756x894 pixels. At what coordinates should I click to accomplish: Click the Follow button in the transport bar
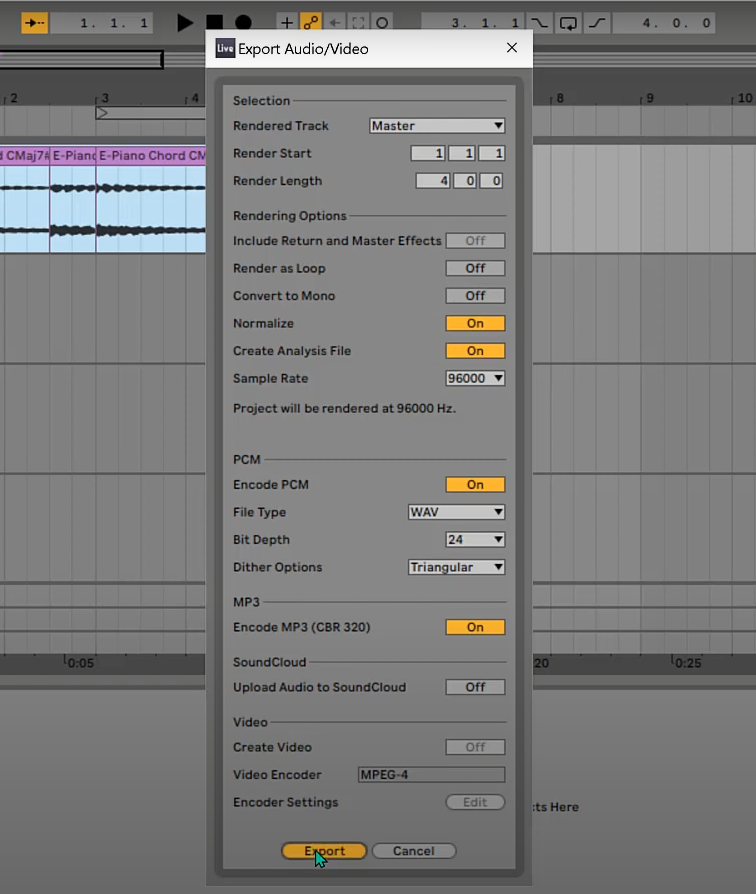[35, 23]
